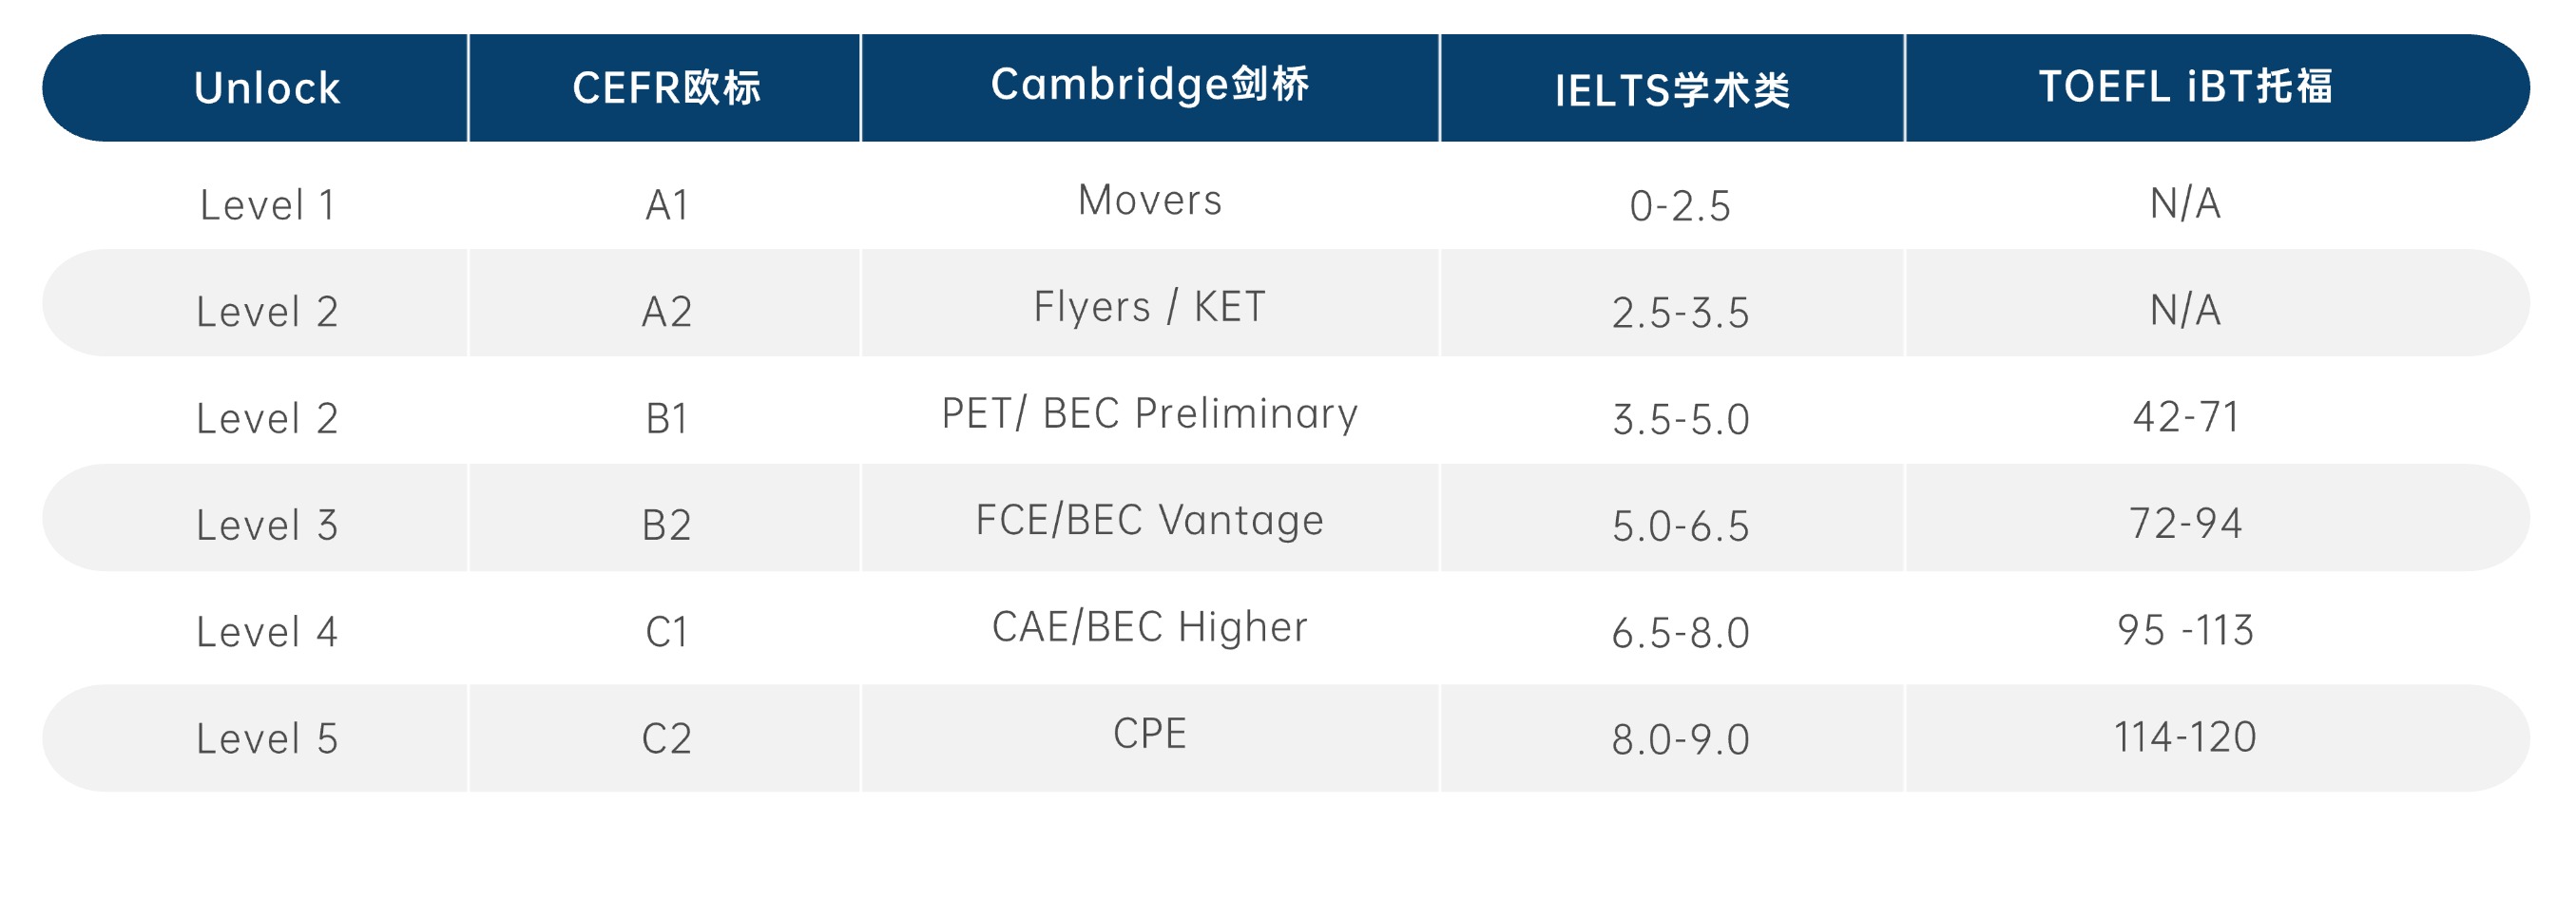Click the CPE cell
This screenshot has height=918, width=2576.
pos(1150,734)
